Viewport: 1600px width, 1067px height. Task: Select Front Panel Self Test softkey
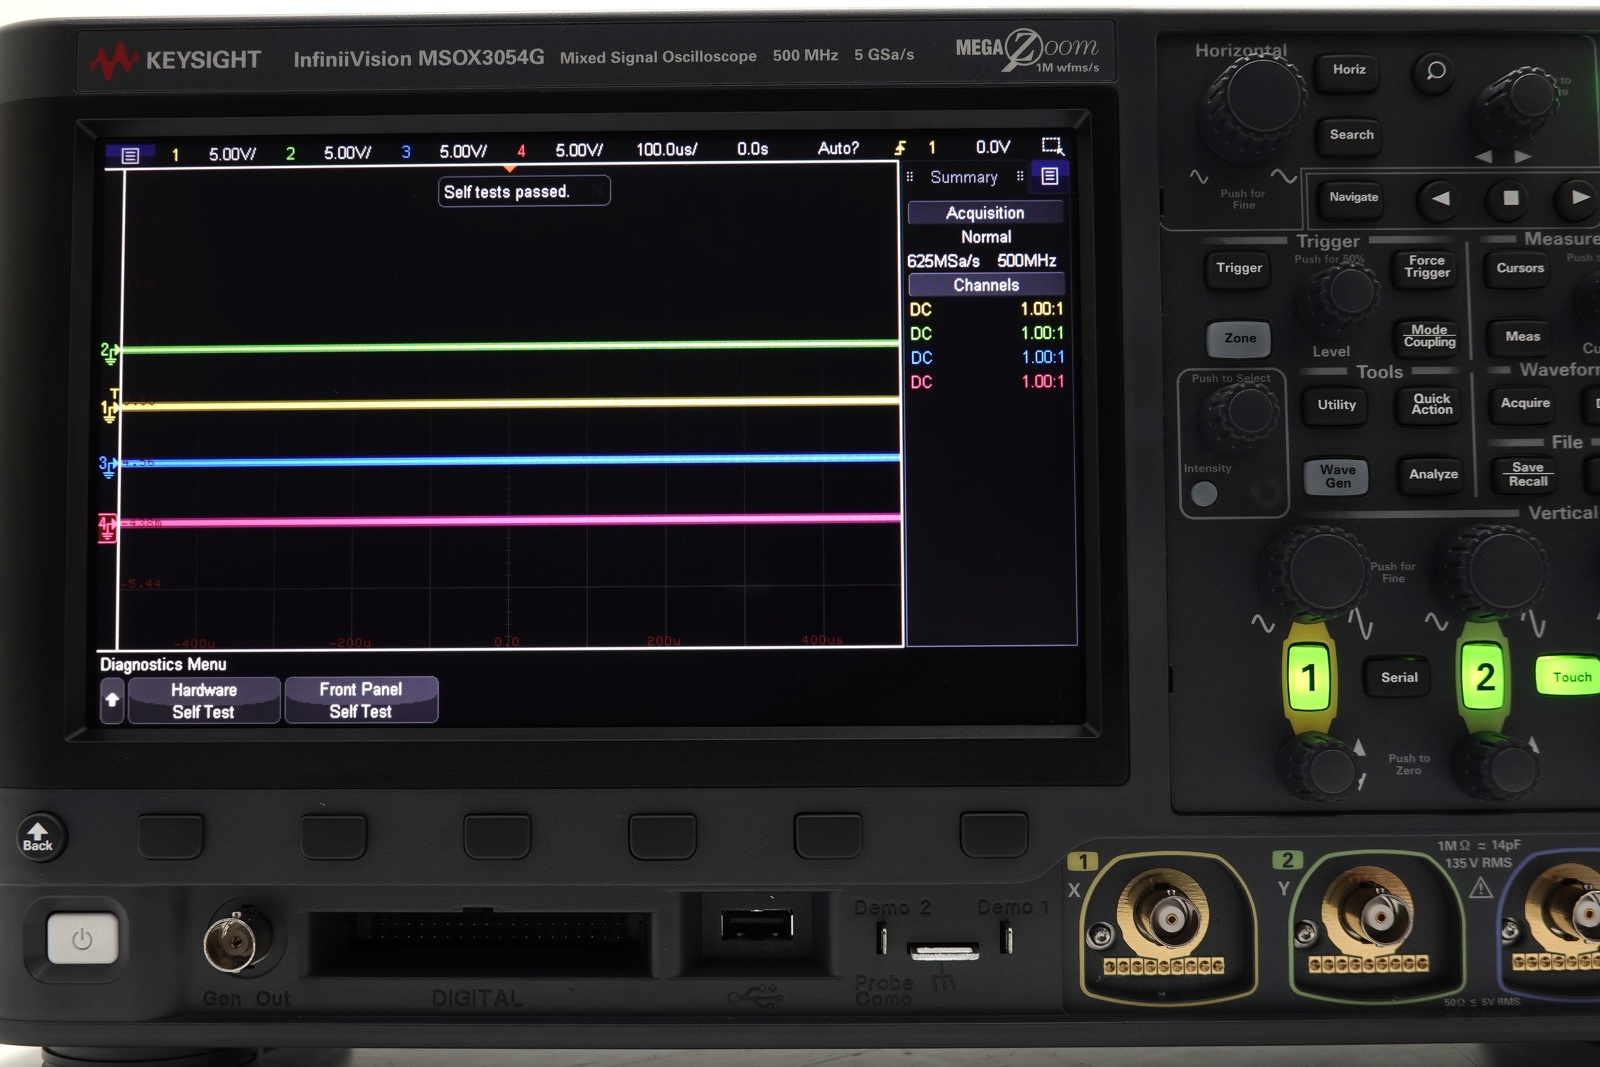[x=361, y=699]
